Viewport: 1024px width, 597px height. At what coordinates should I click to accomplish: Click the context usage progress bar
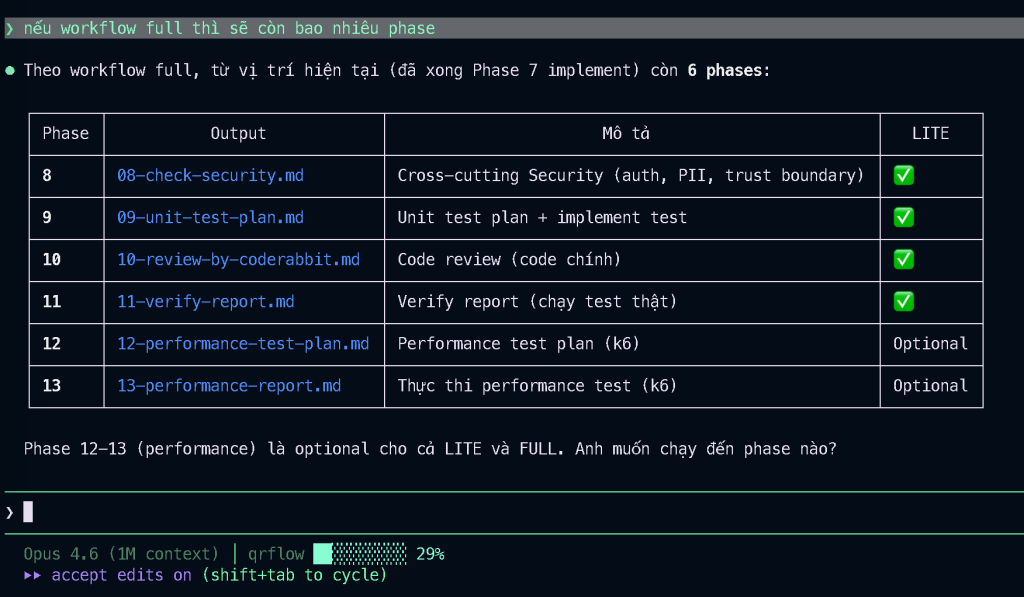[360, 554]
